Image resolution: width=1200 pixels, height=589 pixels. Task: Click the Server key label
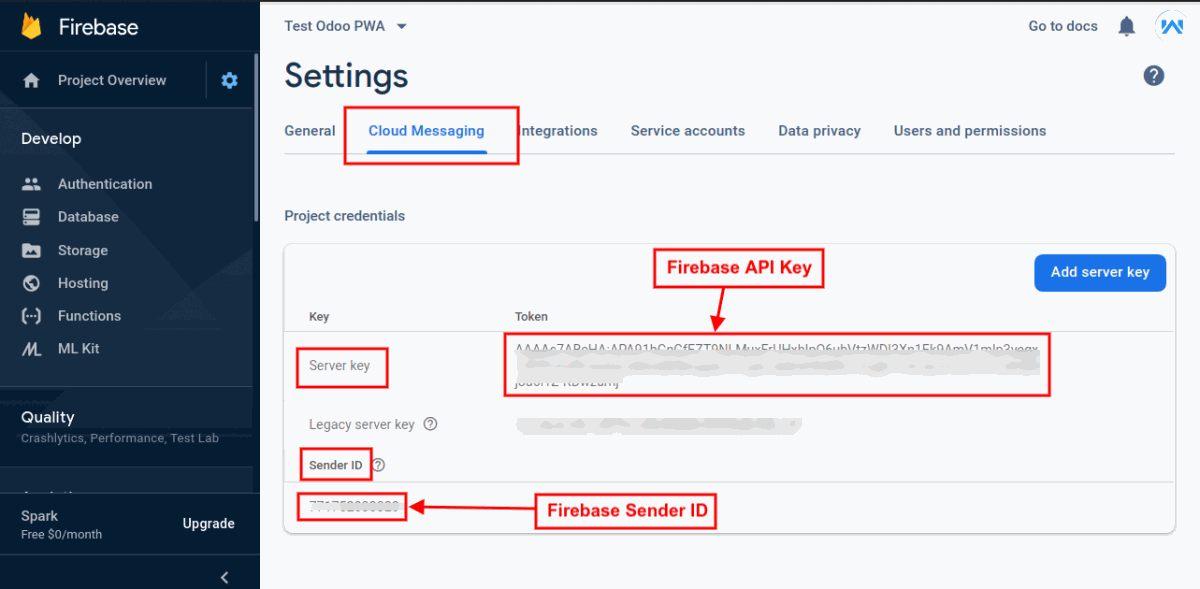(x=339, y=366)
